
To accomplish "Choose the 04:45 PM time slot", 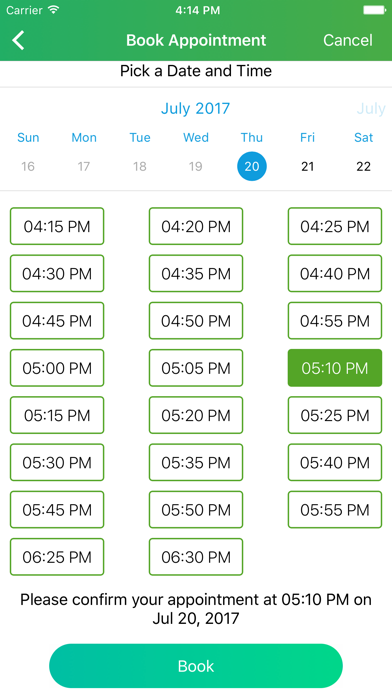I will coord(57,321).
